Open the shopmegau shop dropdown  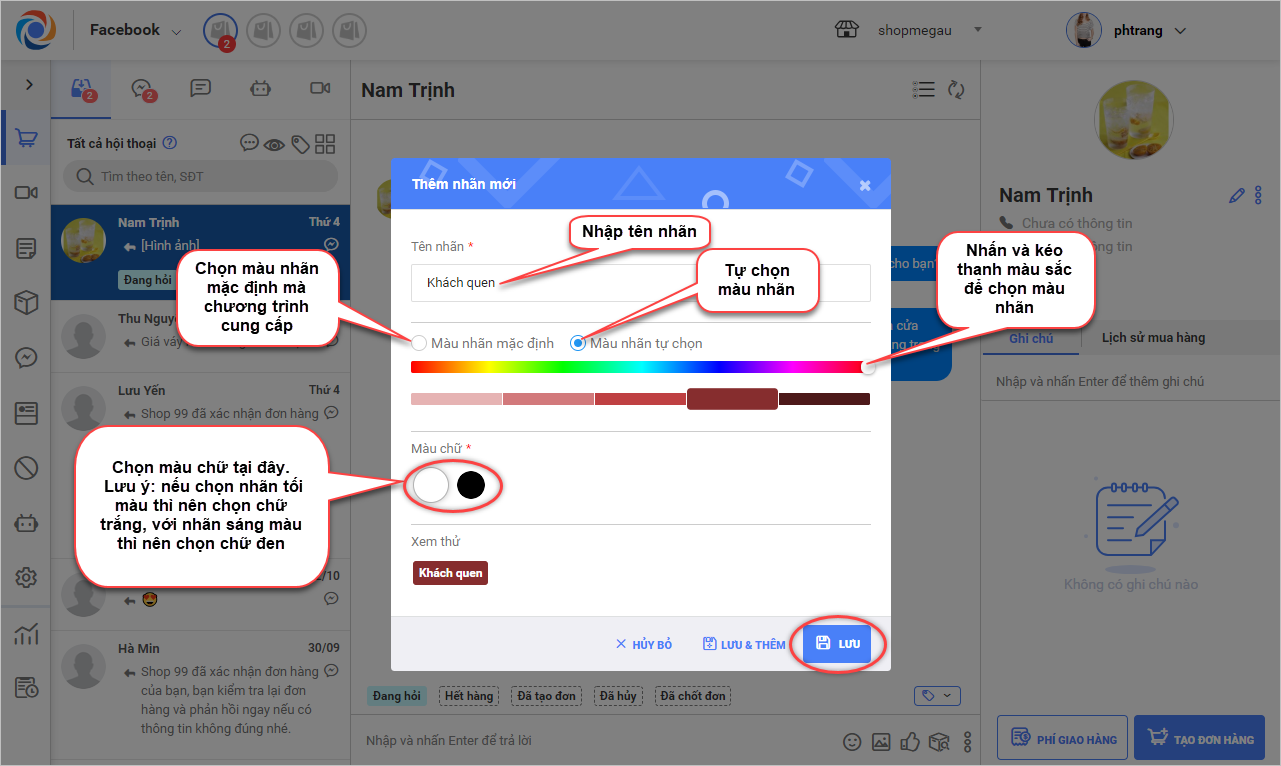click(930, 30)
